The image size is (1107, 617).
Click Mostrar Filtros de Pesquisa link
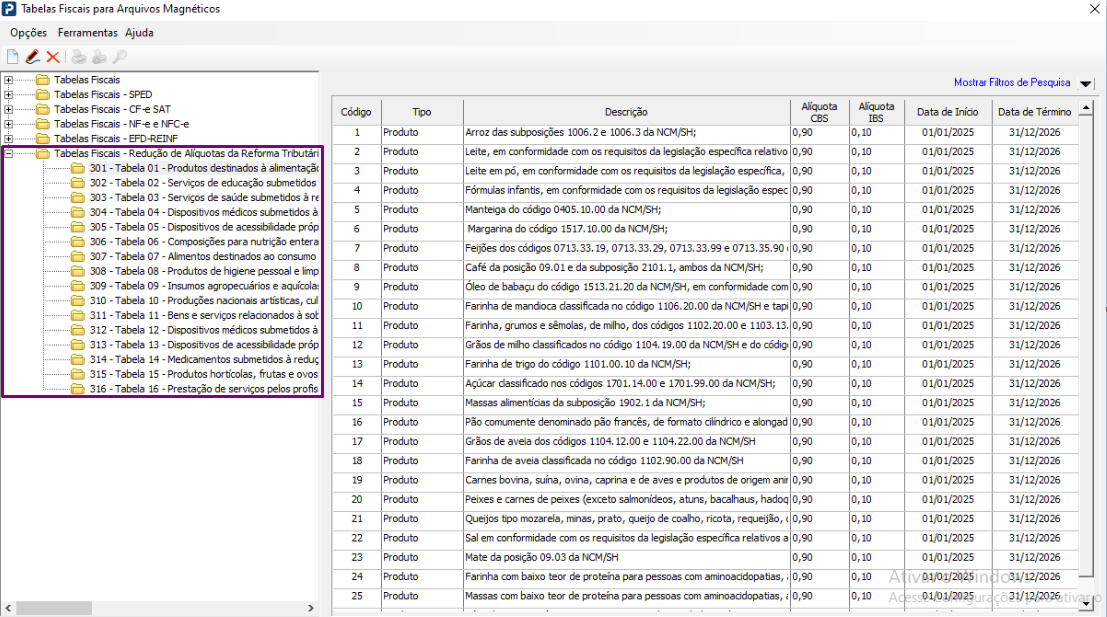click(1011, 83)
